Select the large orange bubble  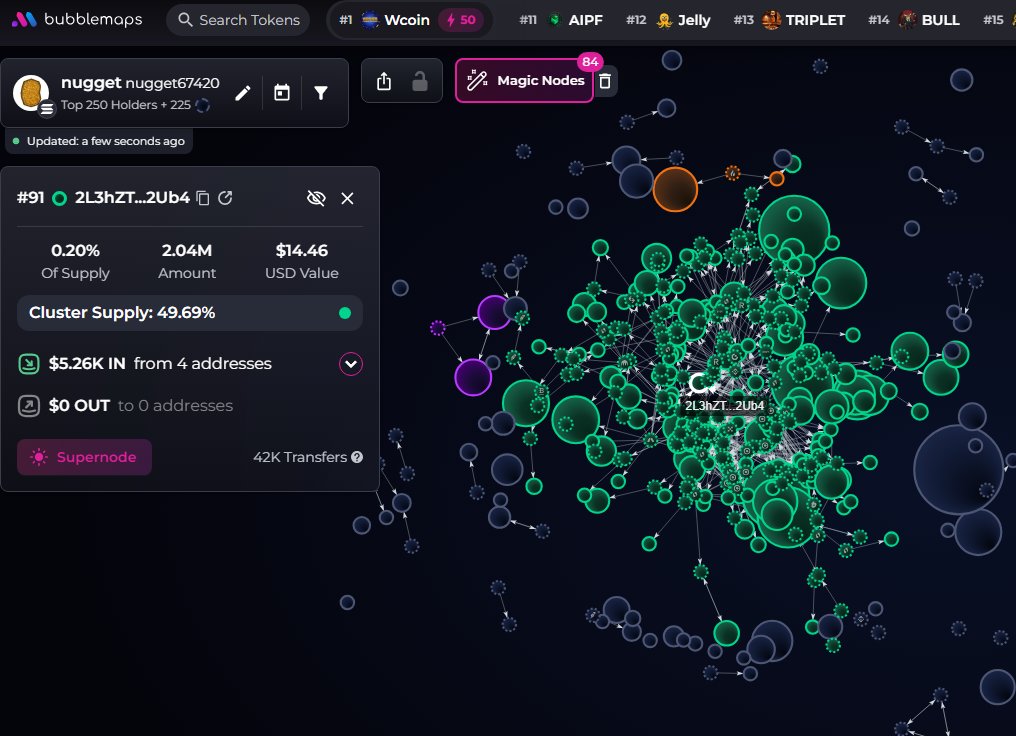click(675, 189)
